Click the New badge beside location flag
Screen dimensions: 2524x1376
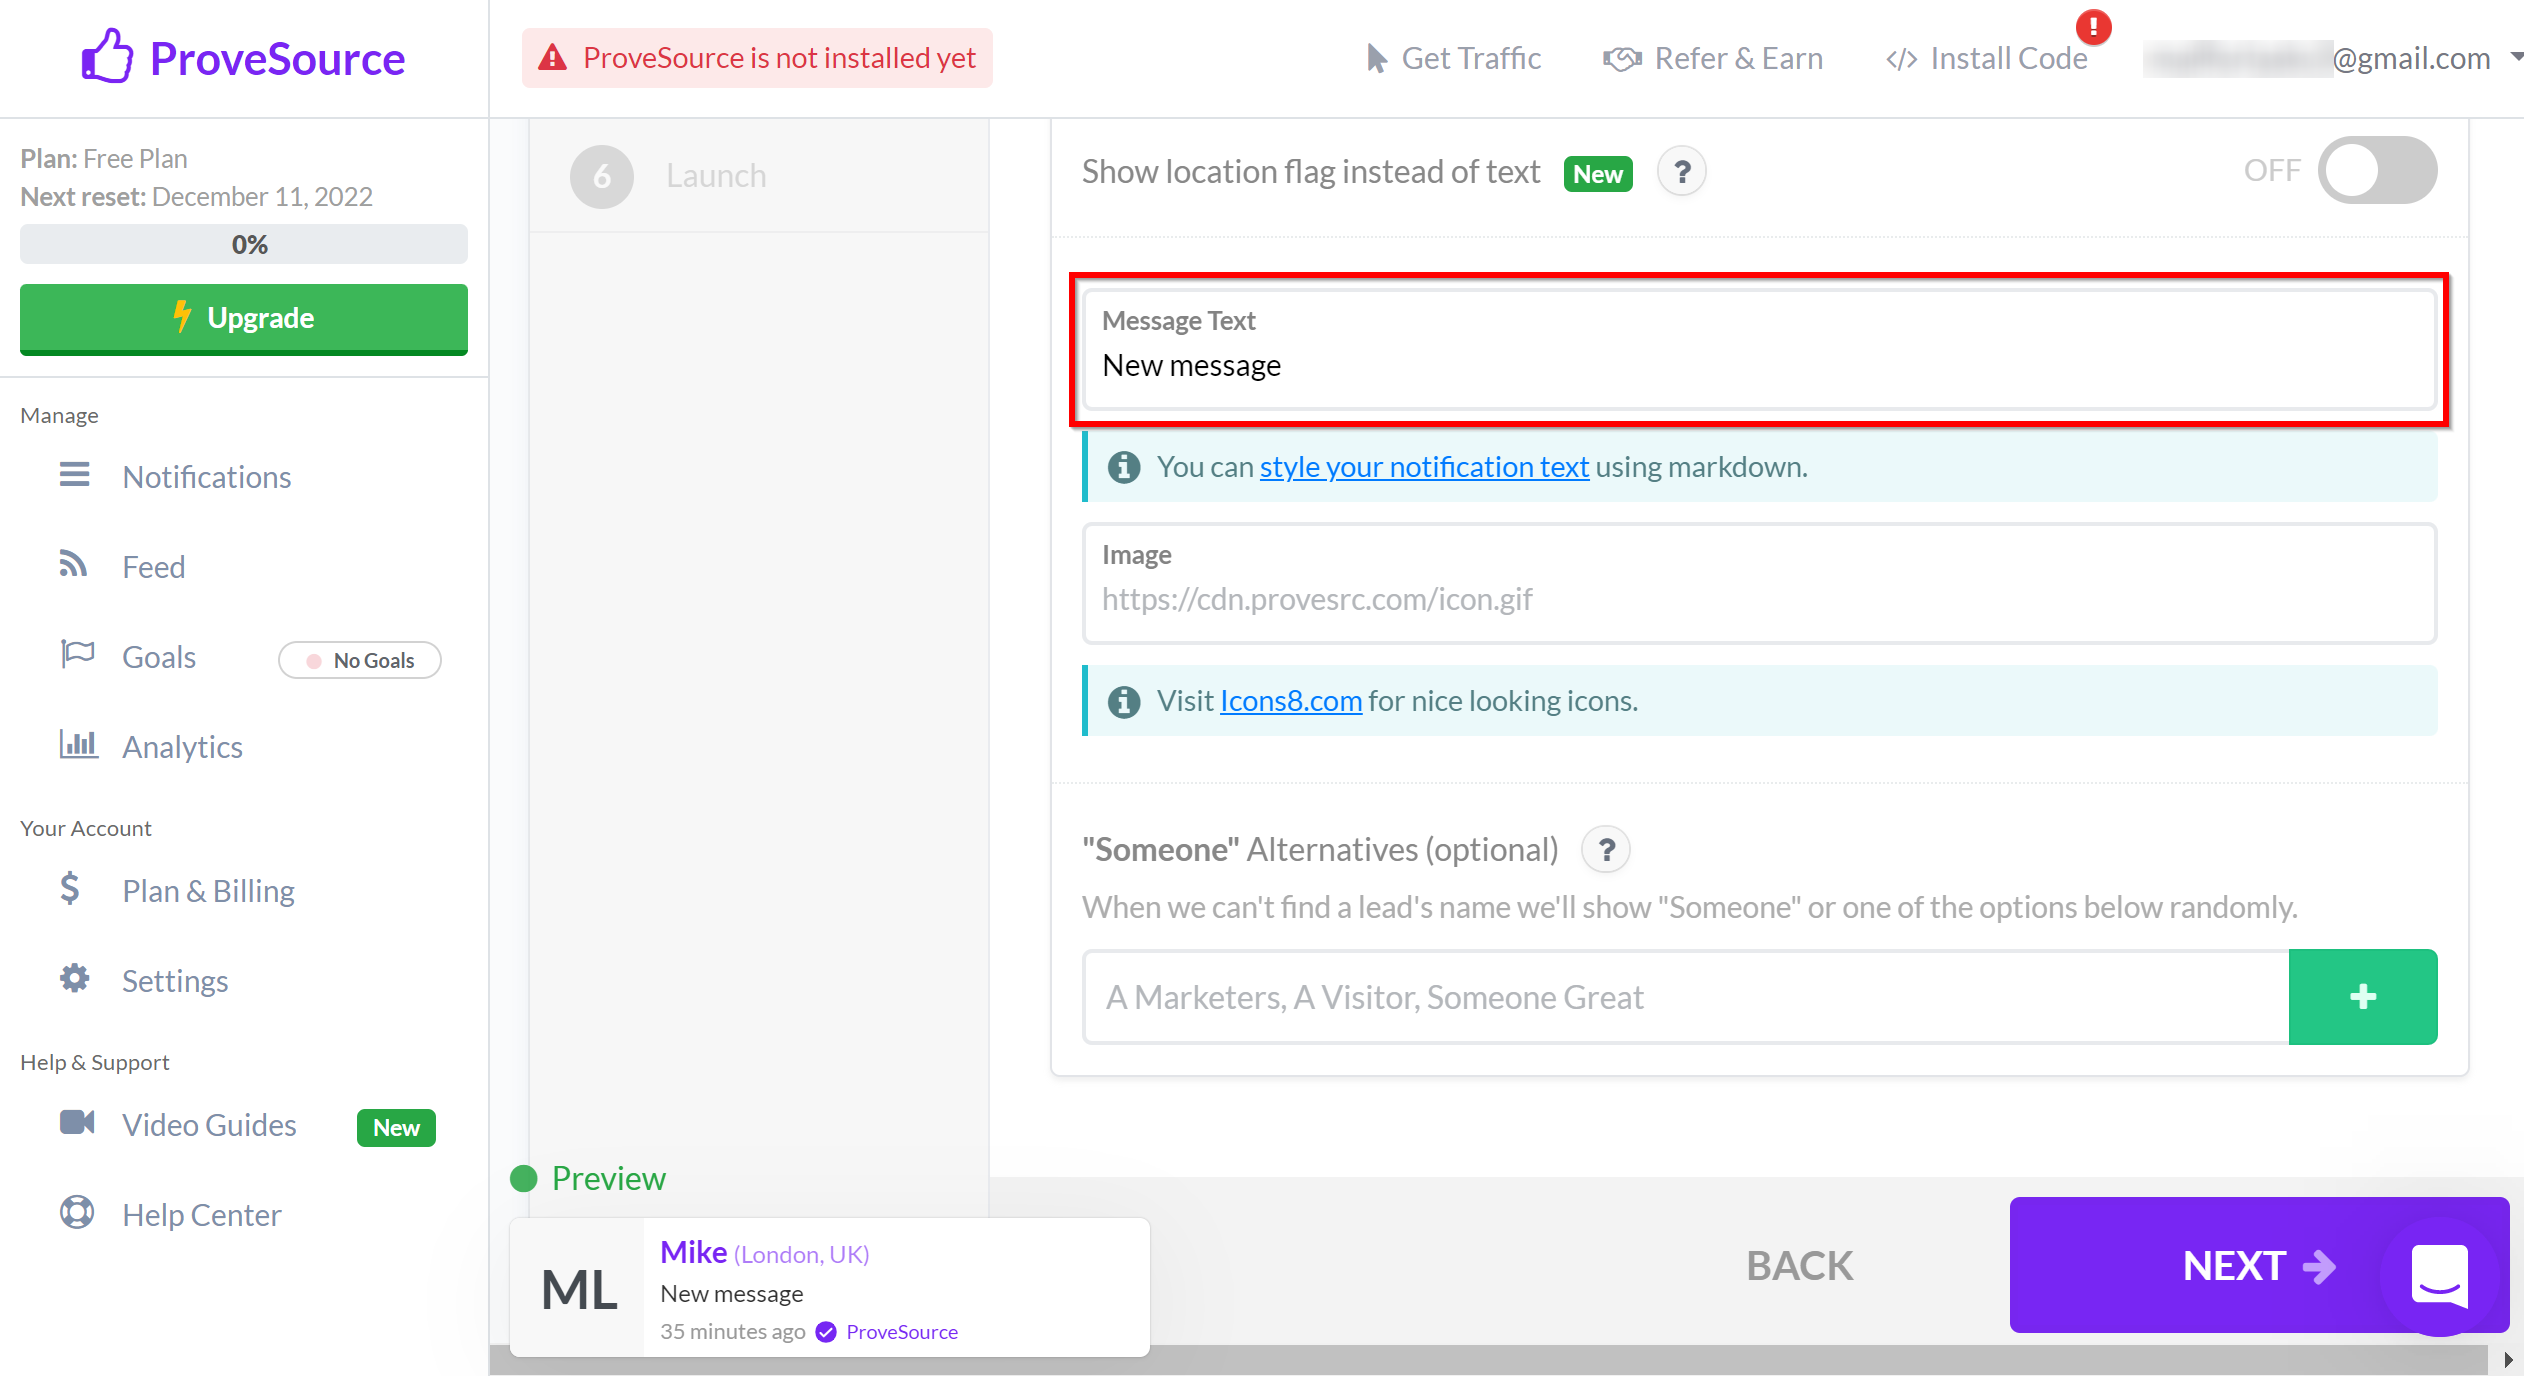[1598, 174]
